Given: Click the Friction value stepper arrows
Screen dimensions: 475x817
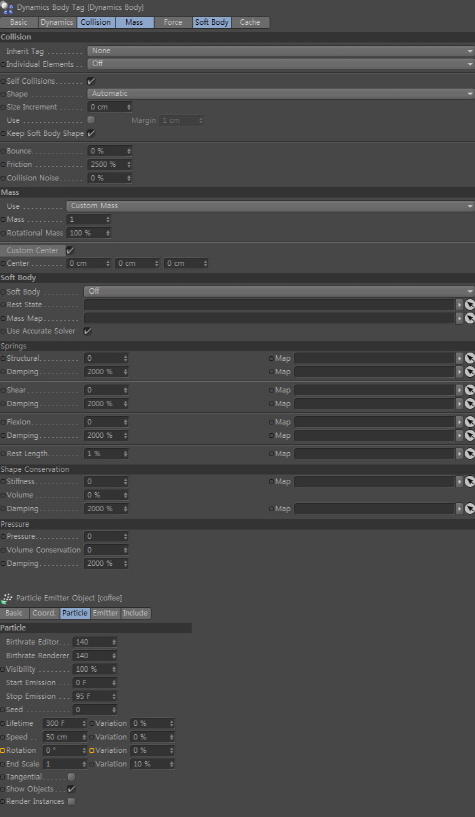Looking at the screenshot, I should (129, 165).
